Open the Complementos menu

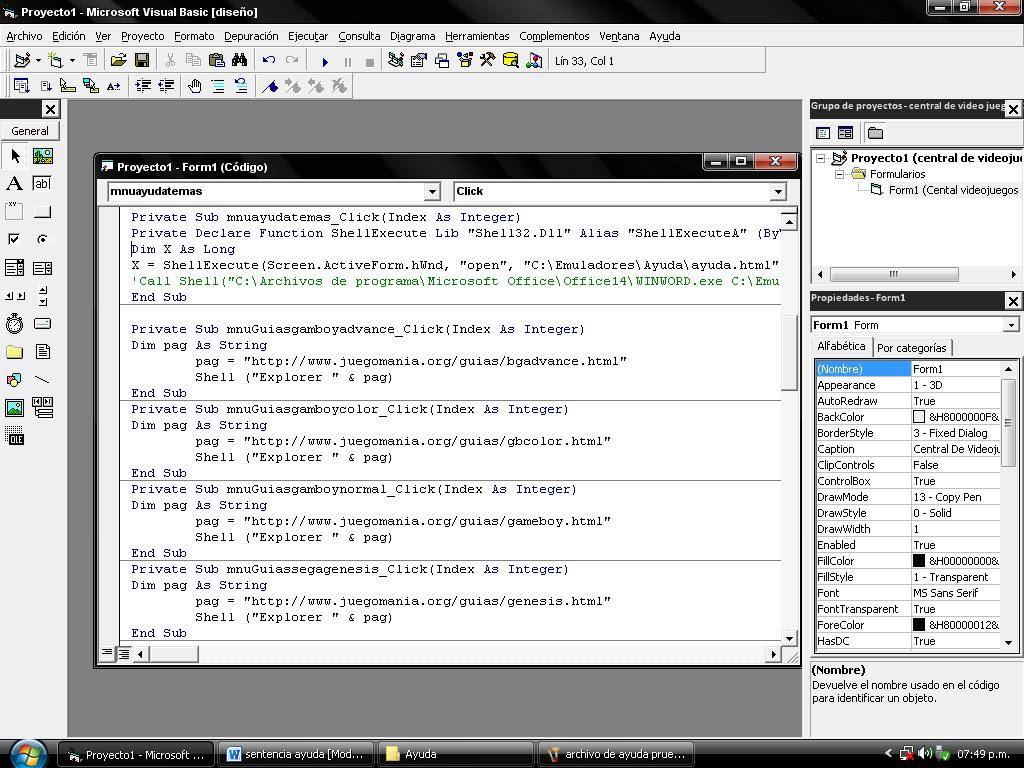(x=554, y=37)
